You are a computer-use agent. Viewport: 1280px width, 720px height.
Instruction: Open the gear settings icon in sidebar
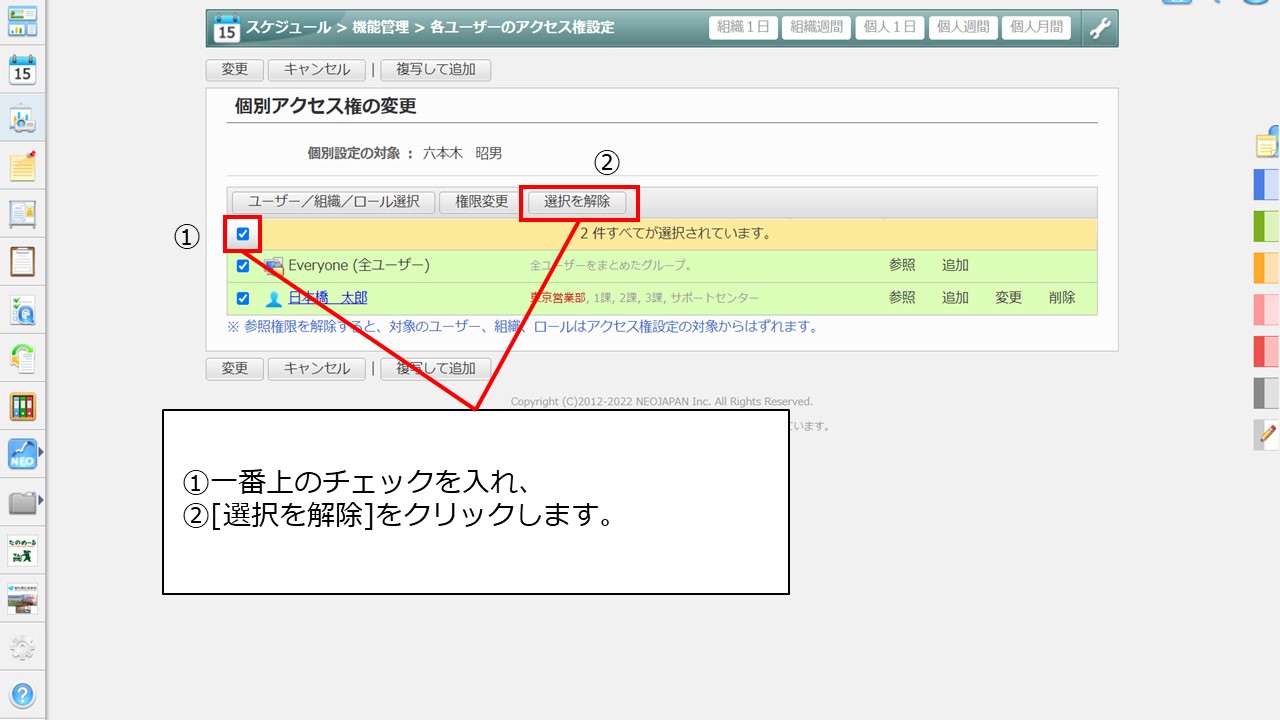click(x=22, y=648)
